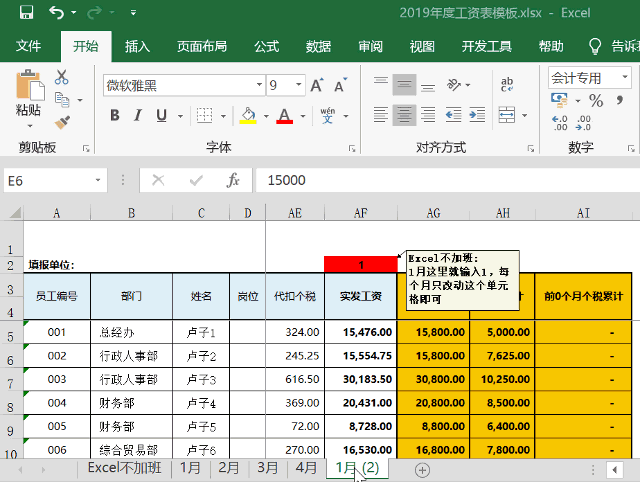Viewport: 640px width, 482px height.
Task: Open underline style dropdown arrow
Action: pos(180,116)
